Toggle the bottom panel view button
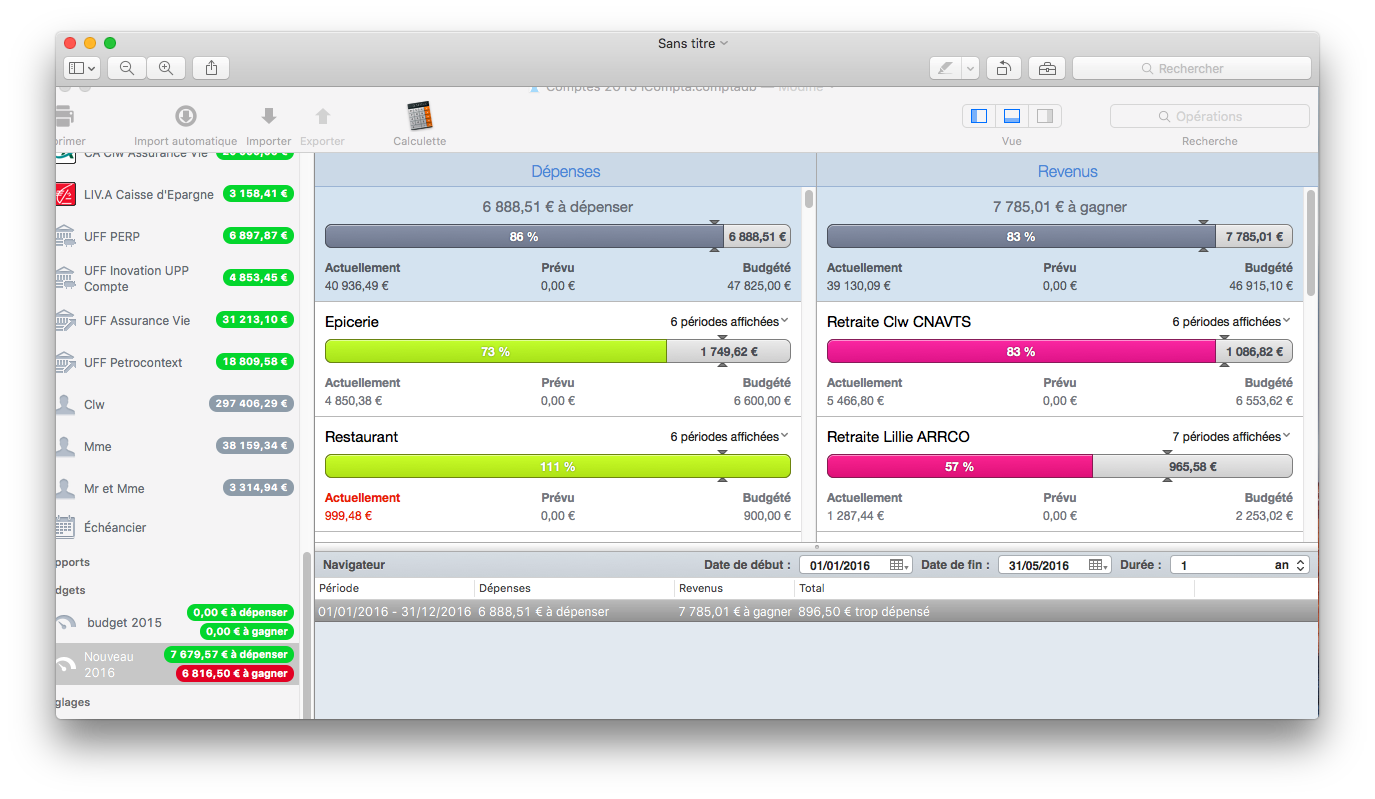 click(x=1011, y=116)
